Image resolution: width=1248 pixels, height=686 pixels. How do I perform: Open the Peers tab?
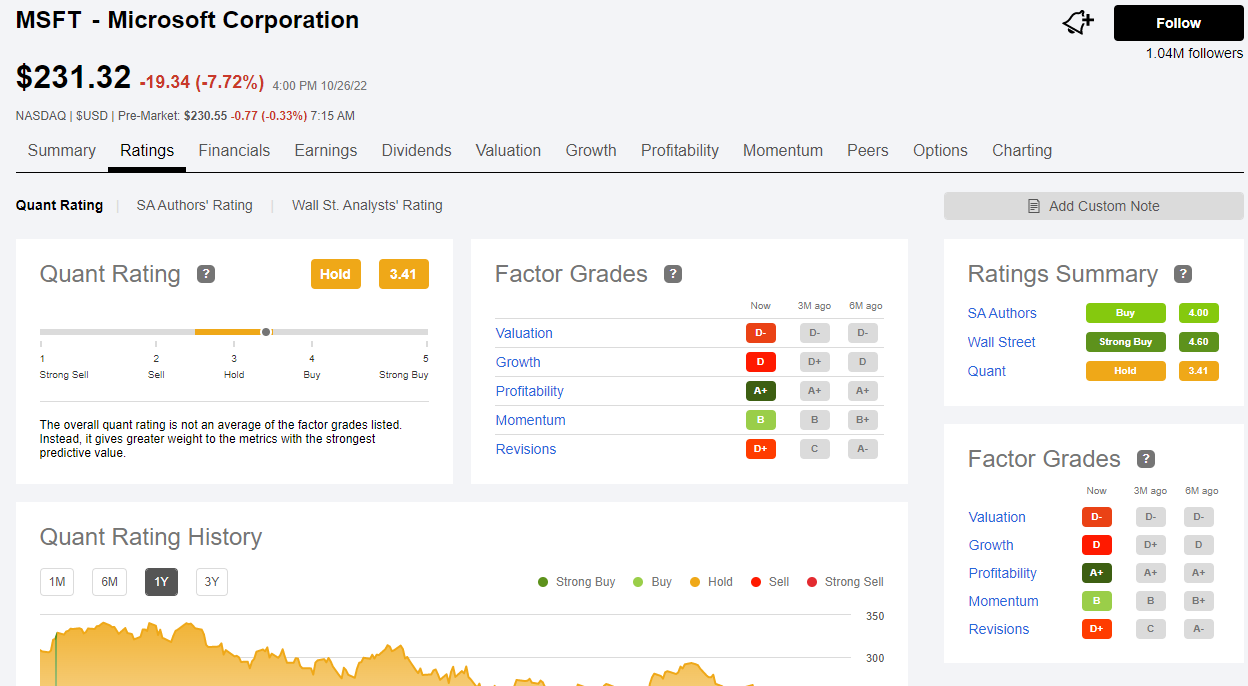868,151
